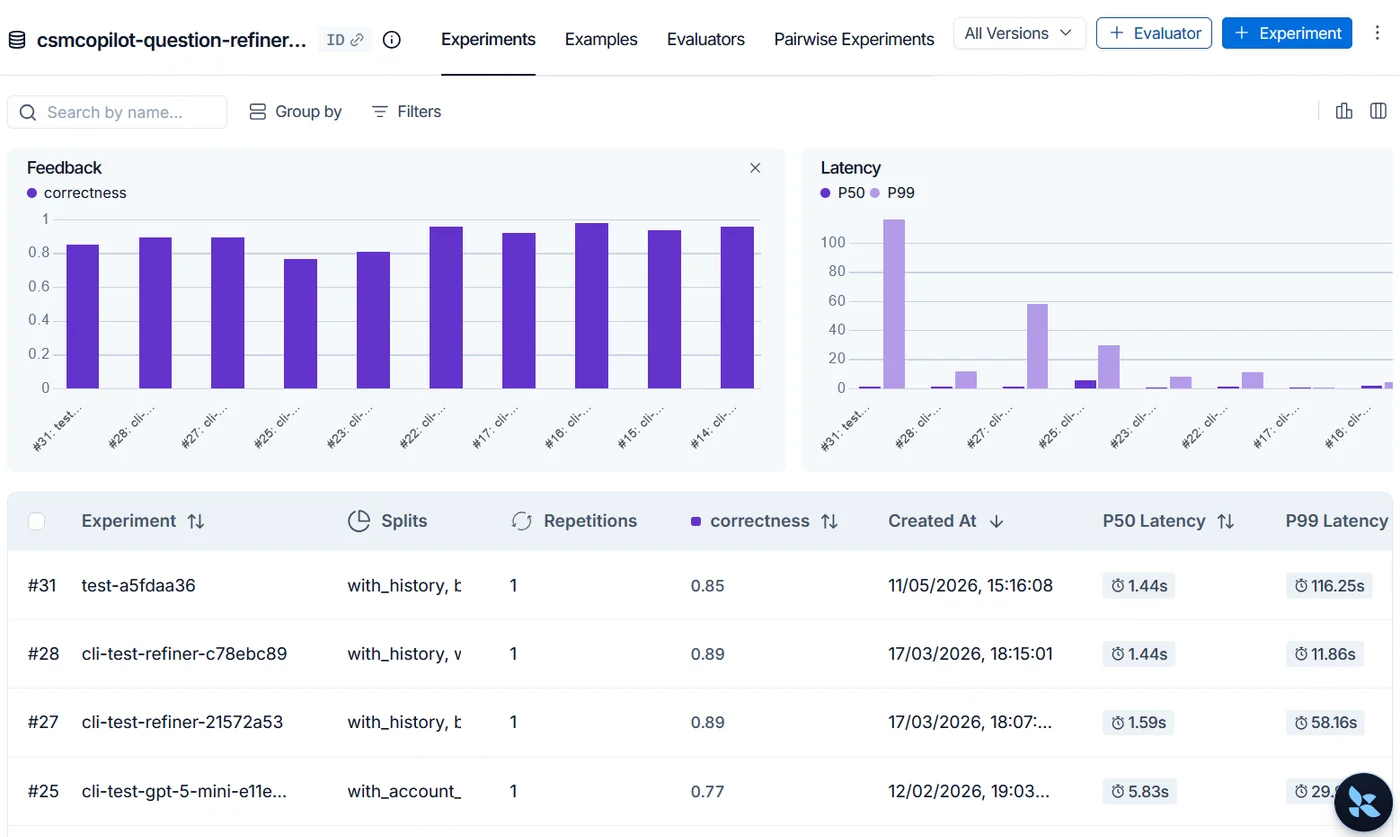Open the columns layout icon
The width and height of the screenshot is (1400, 837).
click(1378, 111)
